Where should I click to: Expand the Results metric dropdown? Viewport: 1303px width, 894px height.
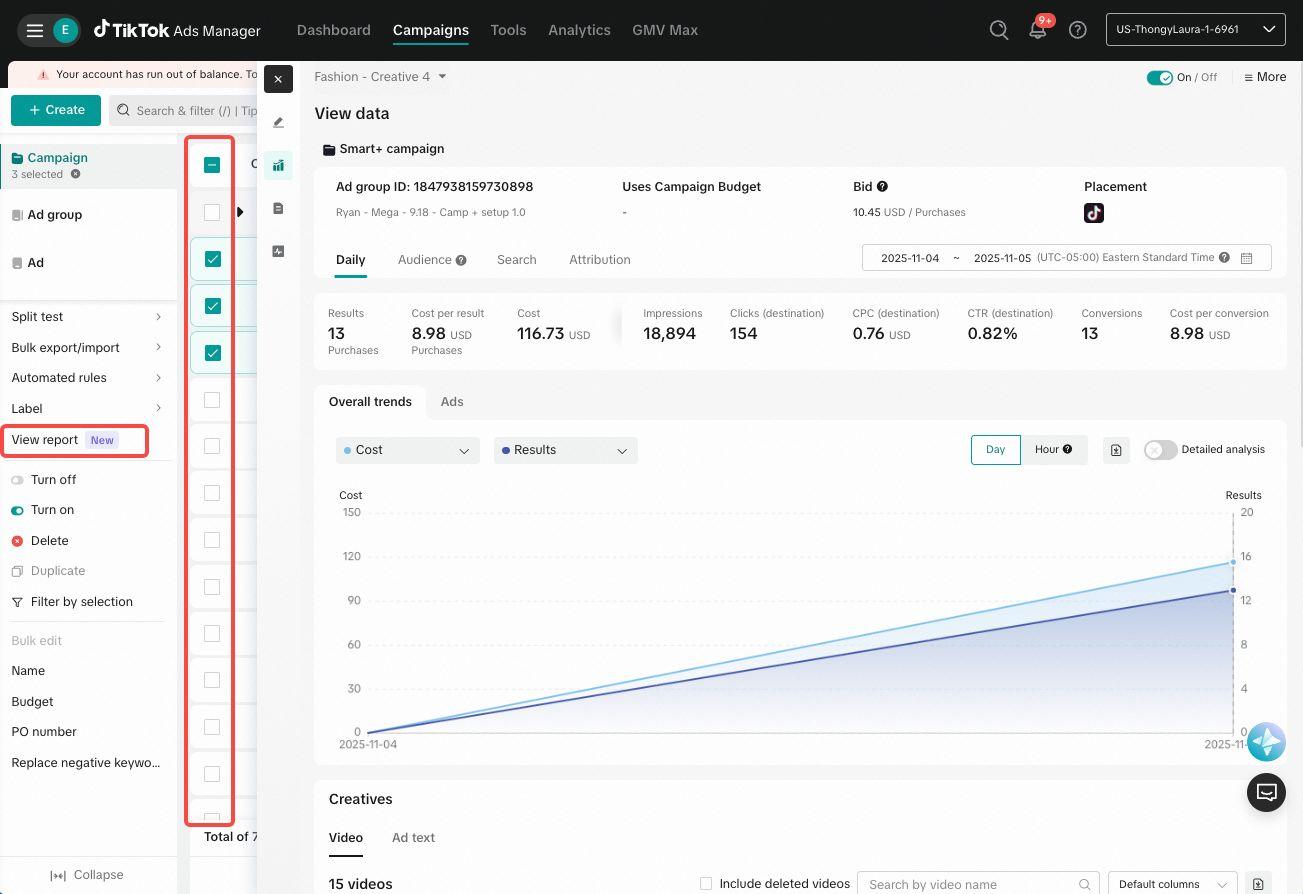[565, 450]
